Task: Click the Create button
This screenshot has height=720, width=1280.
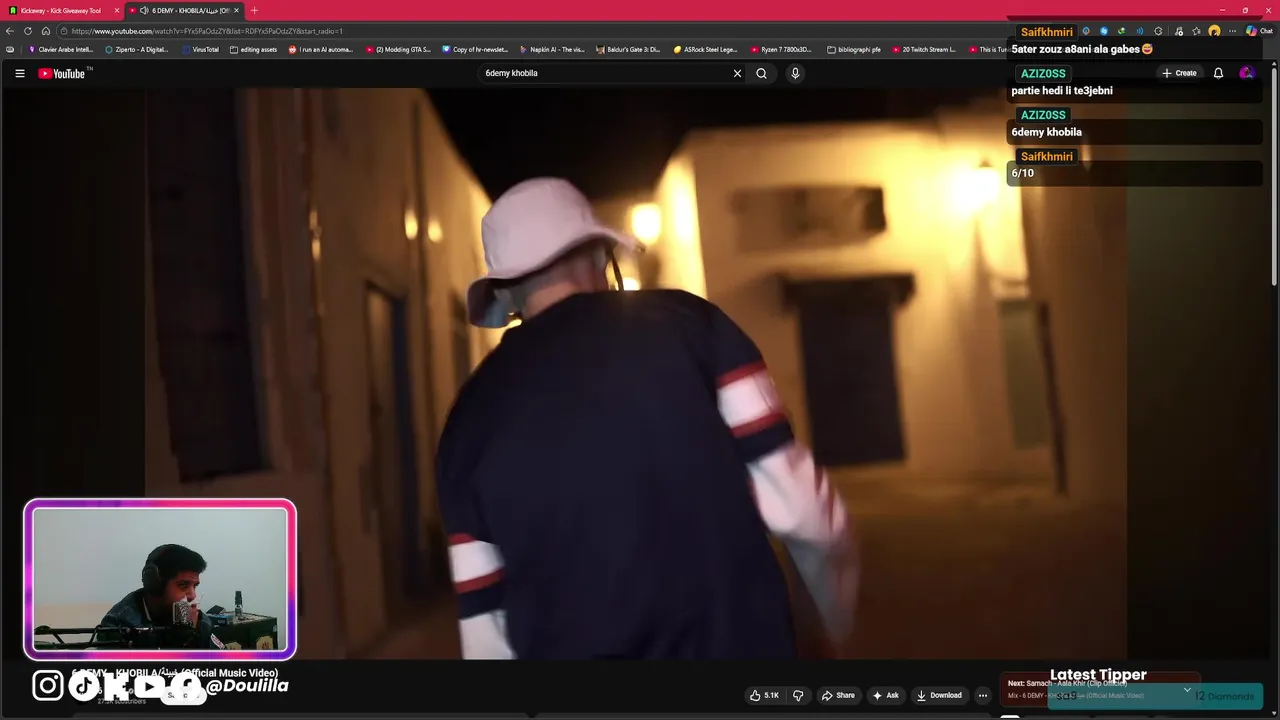Action: (1179, 73)
